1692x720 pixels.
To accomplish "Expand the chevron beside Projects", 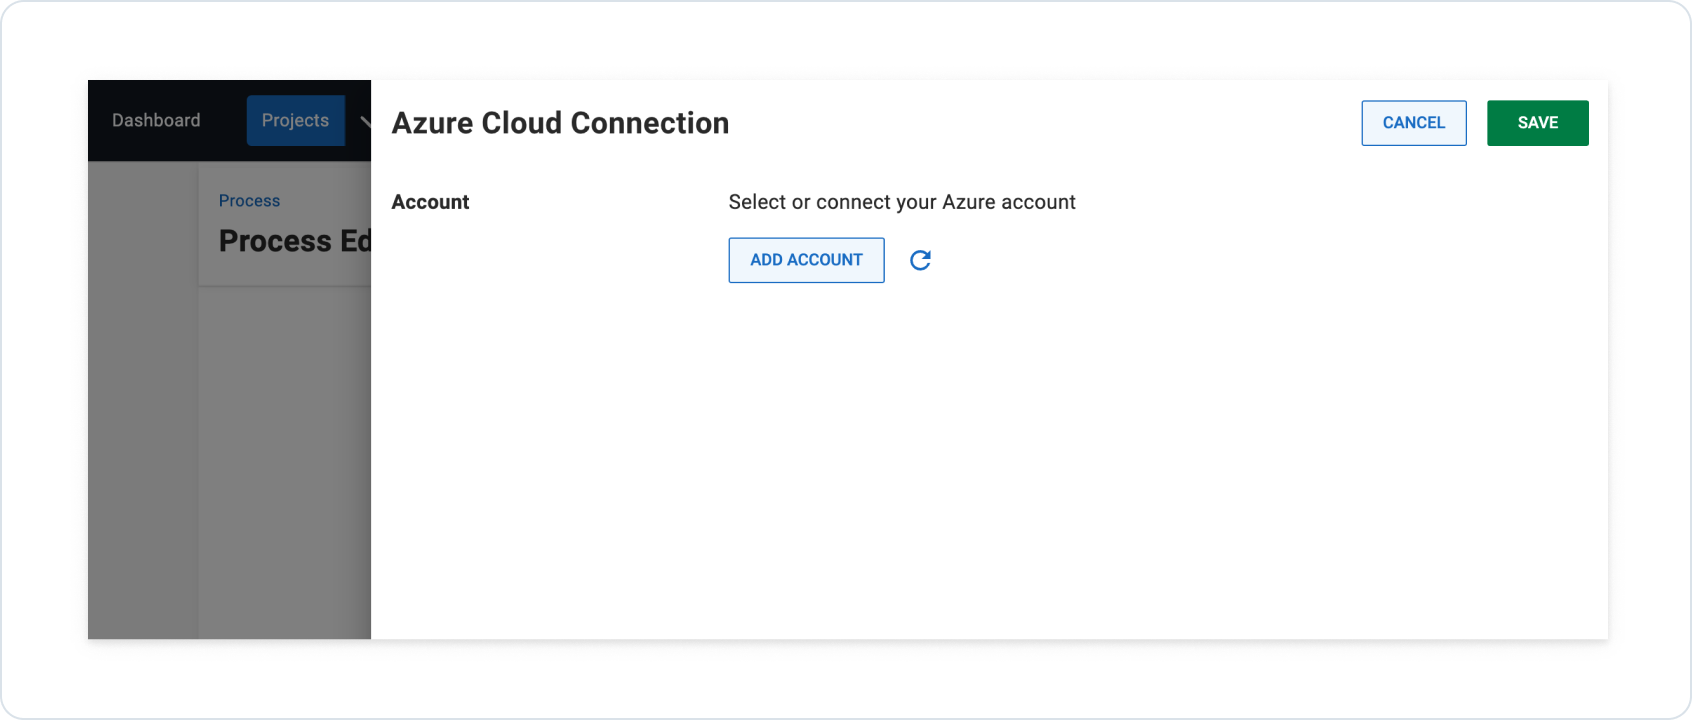I will 365,122.
